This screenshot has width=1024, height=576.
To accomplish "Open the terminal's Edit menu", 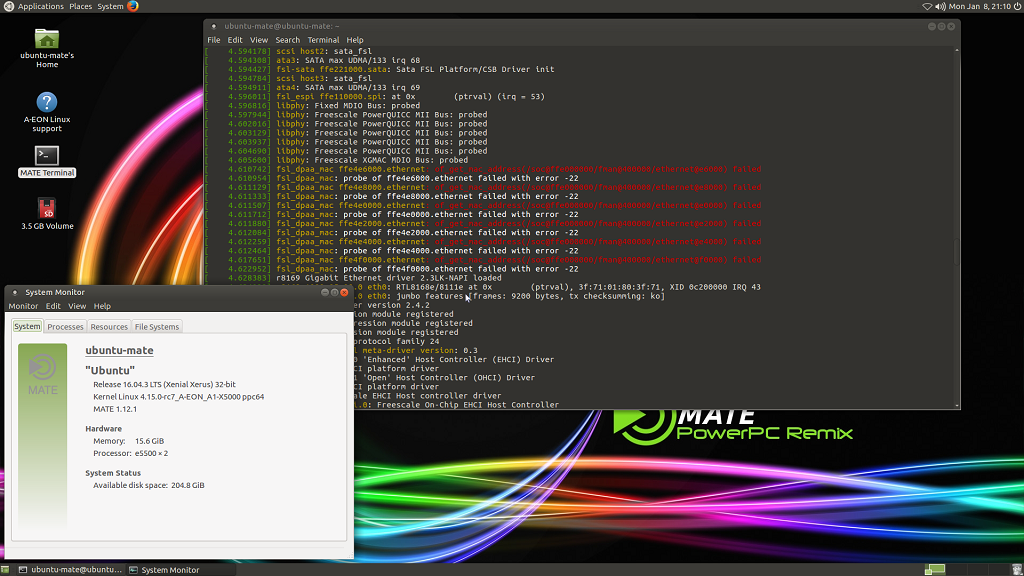I will click(235, 40).
